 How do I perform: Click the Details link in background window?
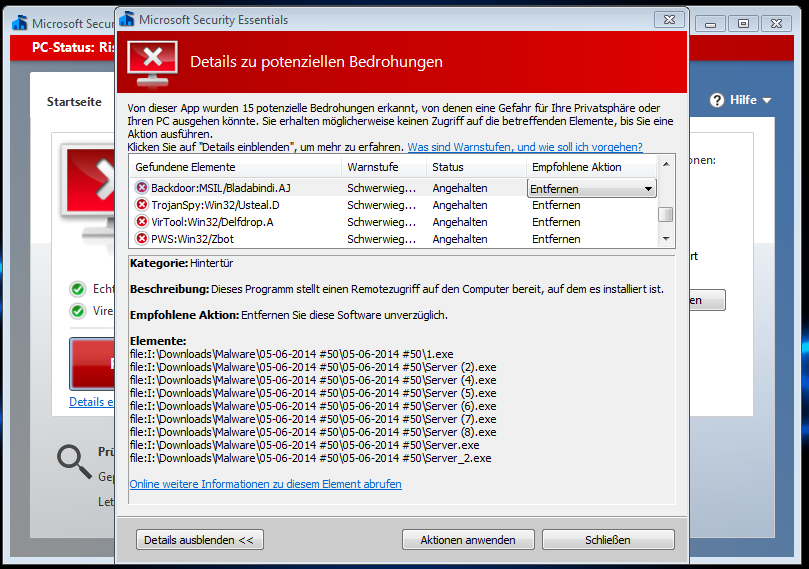[x=92, y=402]
